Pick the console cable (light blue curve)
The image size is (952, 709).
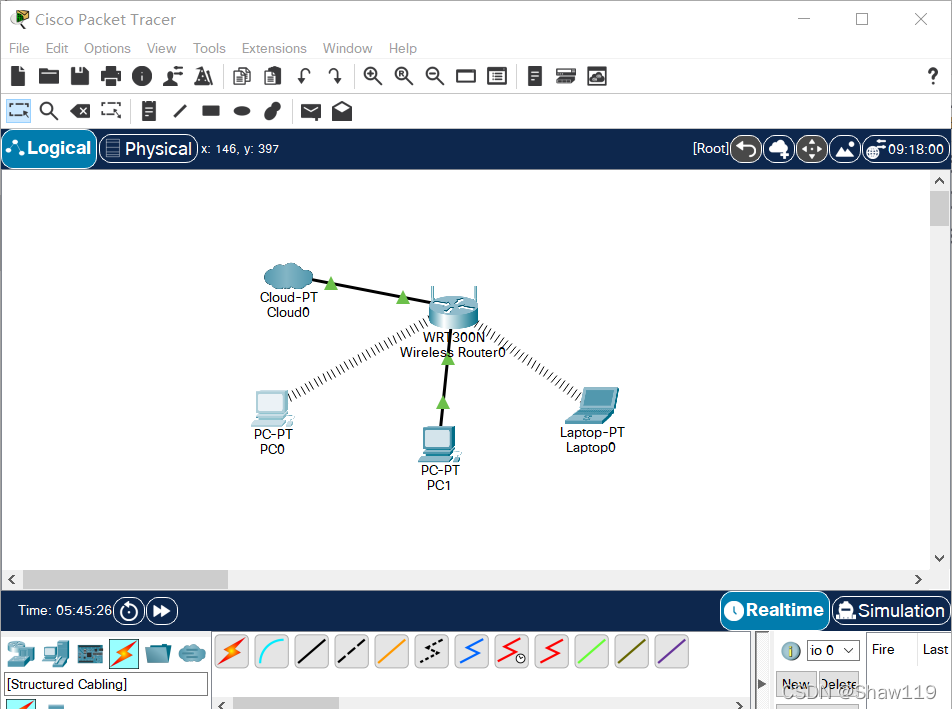(x=271, y=652)
